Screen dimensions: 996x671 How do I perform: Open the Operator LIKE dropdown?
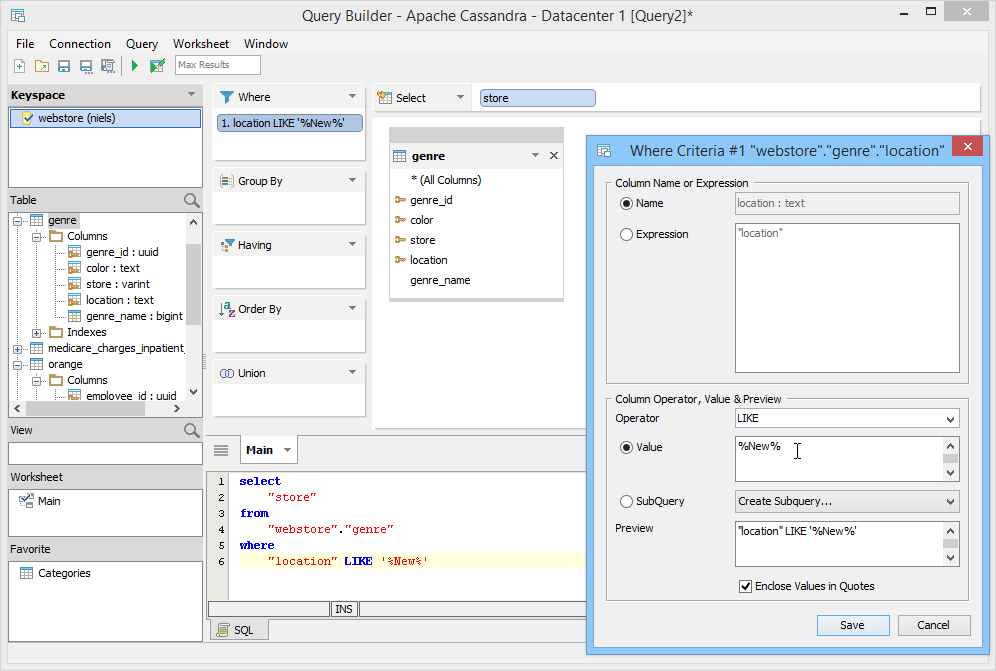[950, 419]
